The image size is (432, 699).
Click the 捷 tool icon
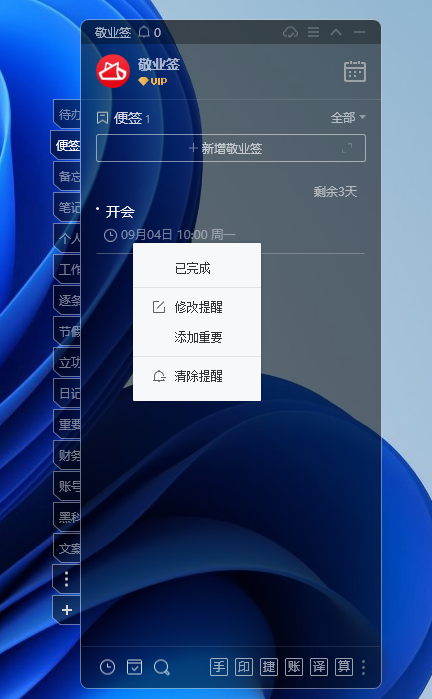point(269,667)
